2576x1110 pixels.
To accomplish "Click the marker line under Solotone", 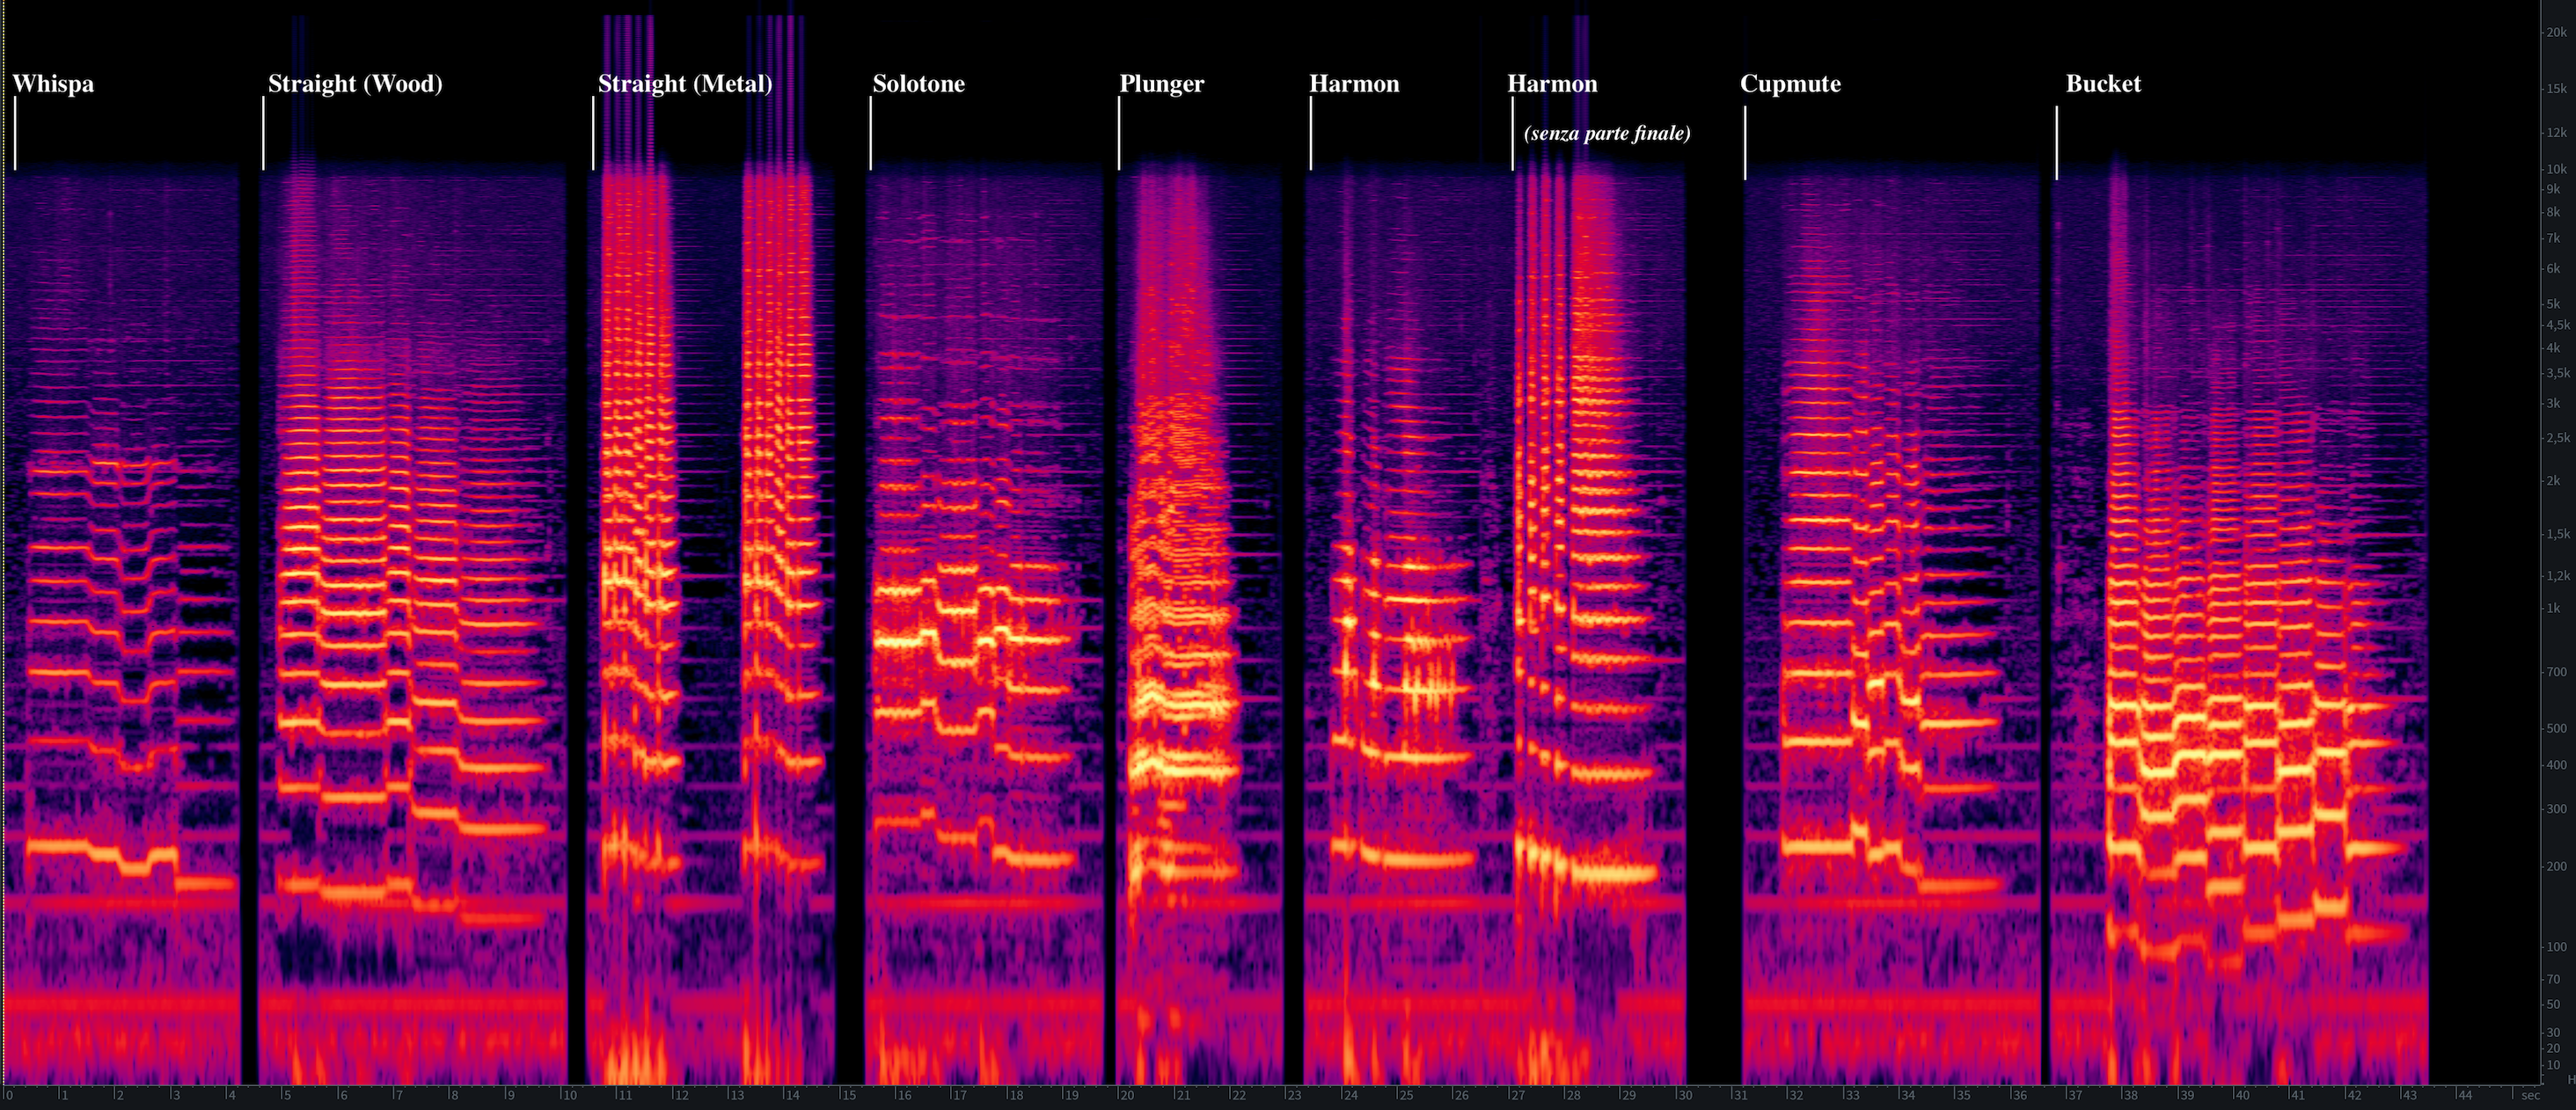I will (x=871, y=134).
